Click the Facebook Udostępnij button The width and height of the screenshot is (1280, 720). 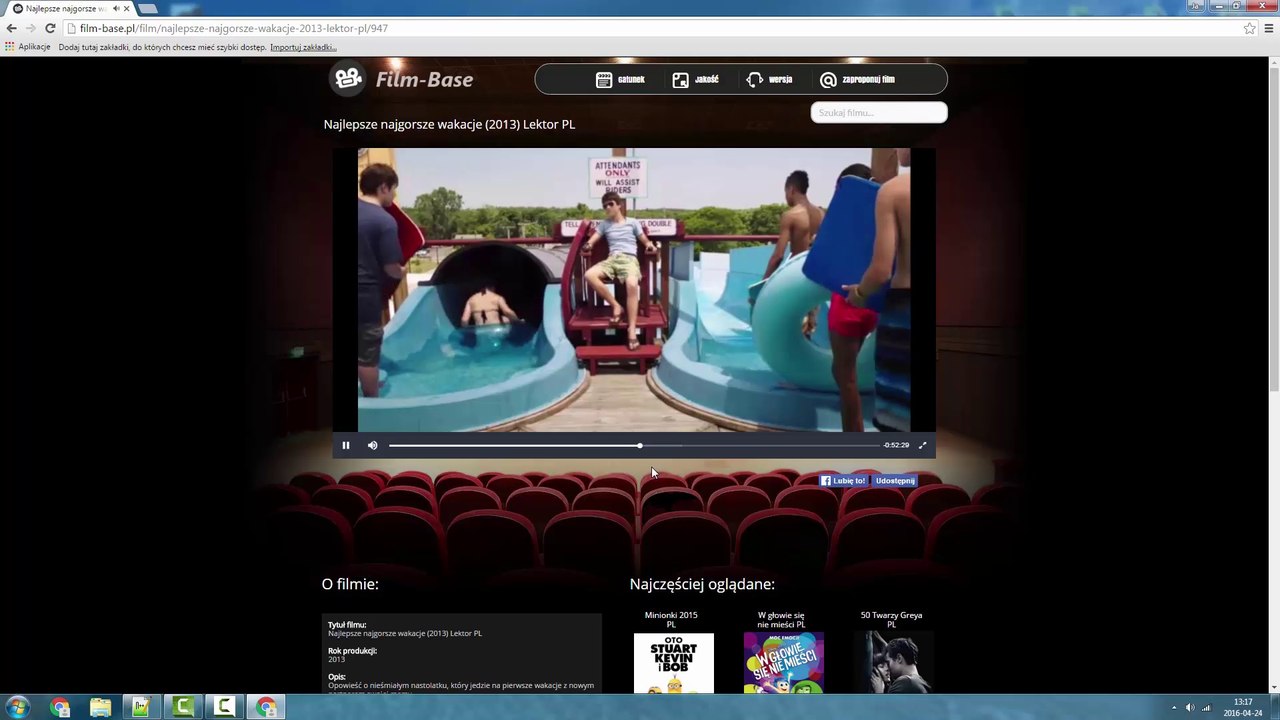coord(894,481)
